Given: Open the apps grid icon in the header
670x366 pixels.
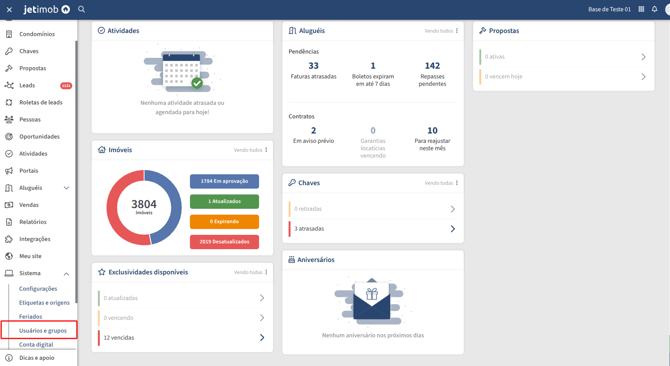Looking at the screenshot, I should 641,9.
